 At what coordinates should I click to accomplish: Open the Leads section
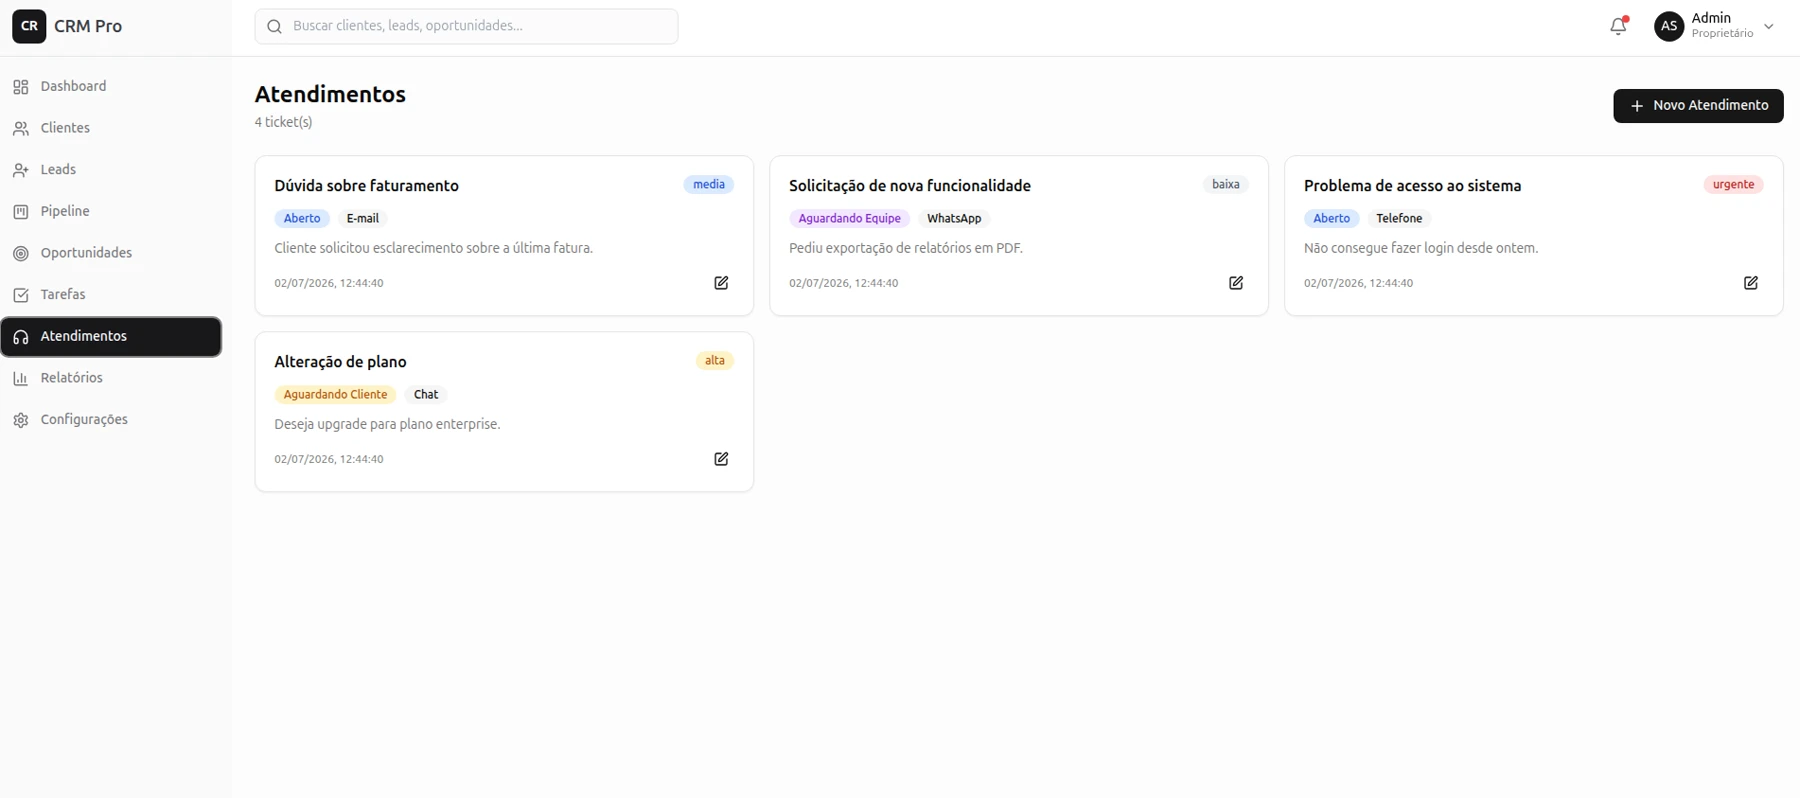[x=111, y=170]
